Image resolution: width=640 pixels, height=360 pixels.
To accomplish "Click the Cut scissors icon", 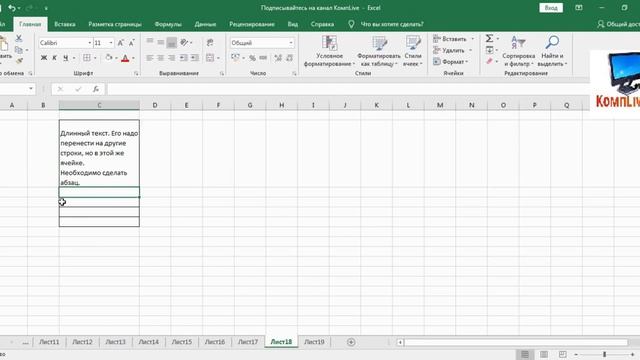I will [x=19, y=38].
